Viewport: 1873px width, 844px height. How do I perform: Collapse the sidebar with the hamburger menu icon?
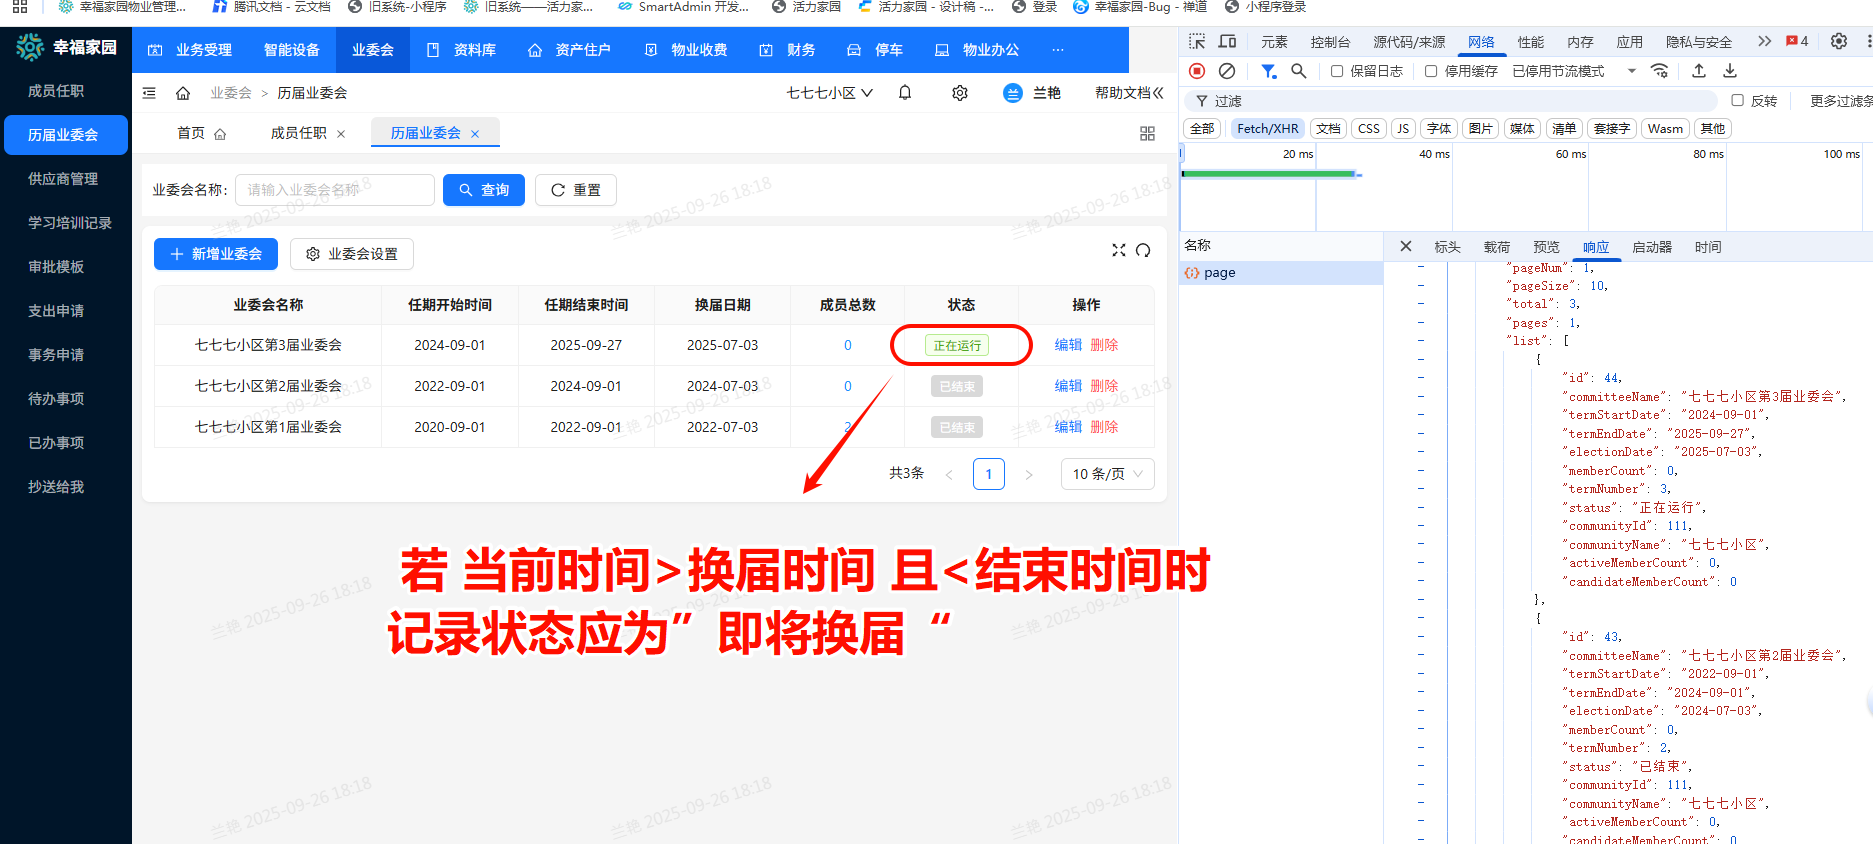coord(149,93)
